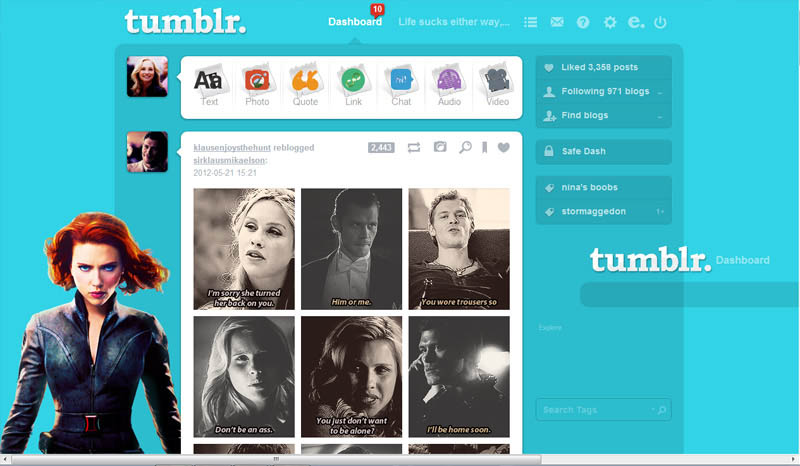
Task: Click the horizontal scrollbar thumb
Action: click(x=276, y=460)
